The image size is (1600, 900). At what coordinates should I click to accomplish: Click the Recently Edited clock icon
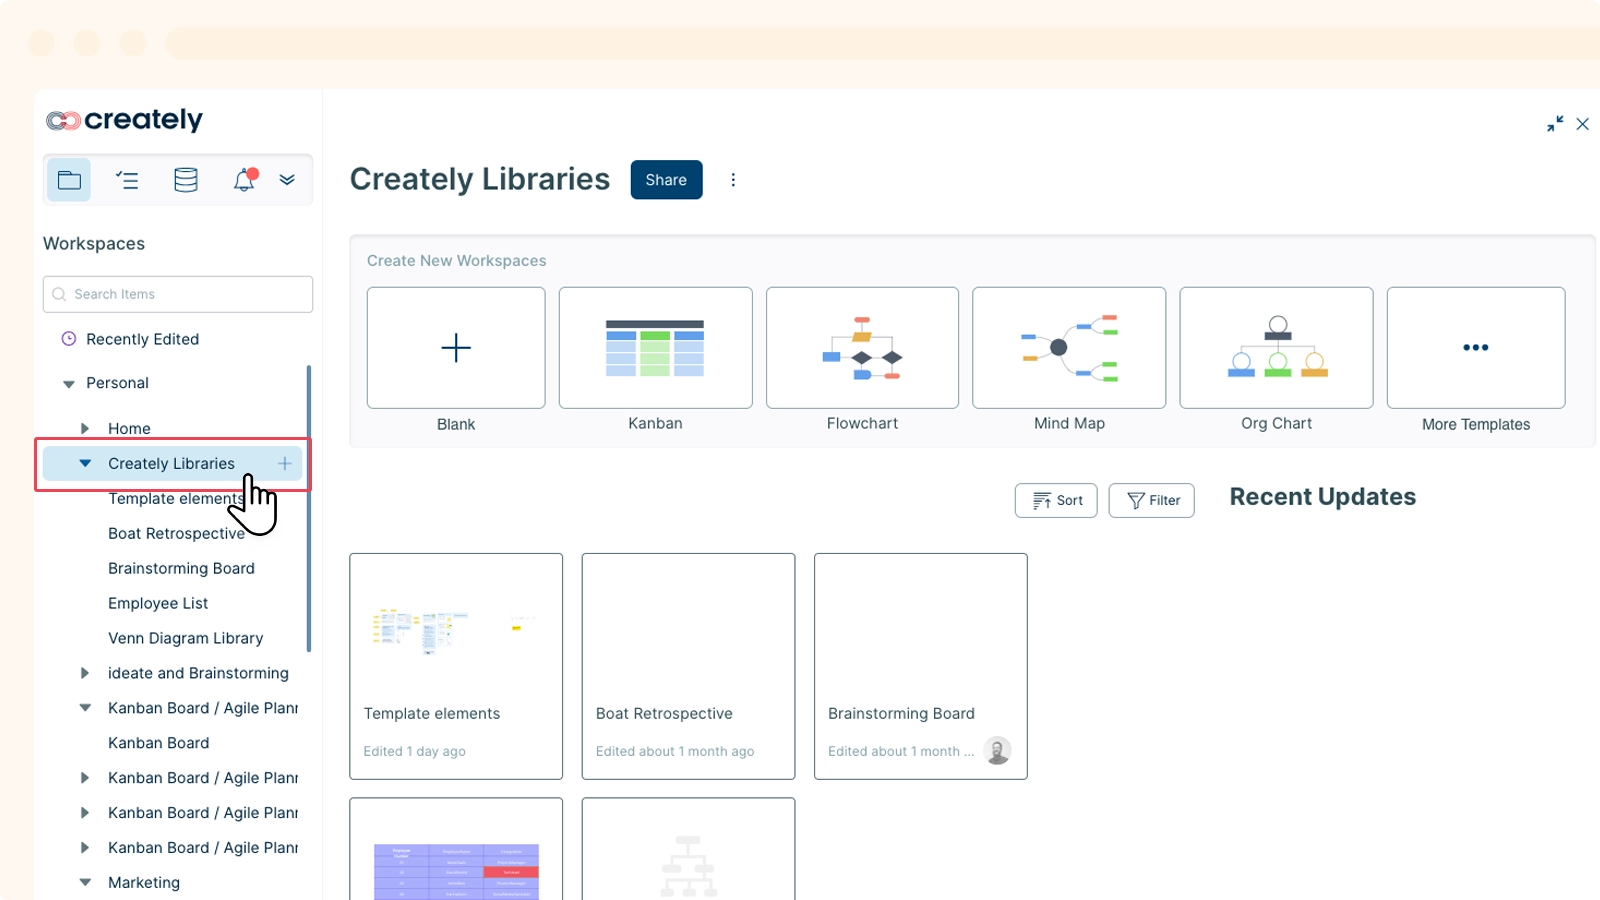click(69, 339)
